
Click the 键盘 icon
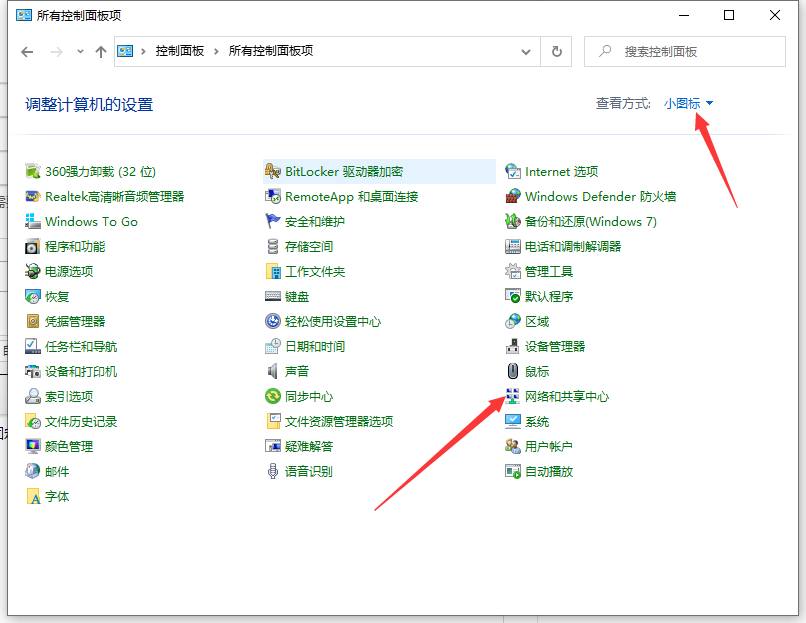tap(273, 297)
